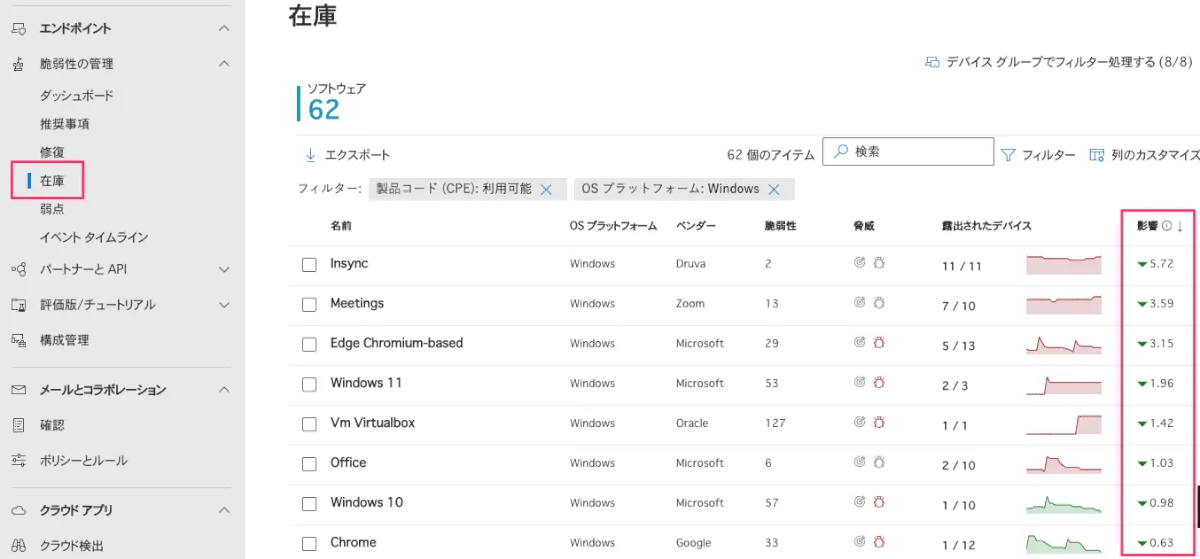1200x559 pixels.
Task: Open イベント タイムライン in the sidebar
Action: (x=94, y=238)
